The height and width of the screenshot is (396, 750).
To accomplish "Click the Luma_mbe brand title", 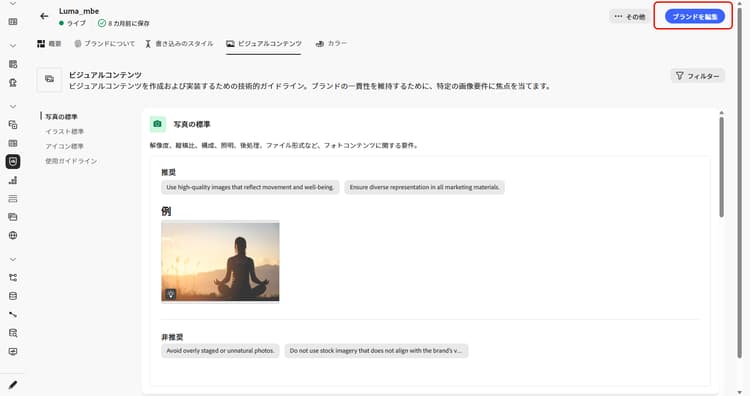I will pyautogui.click(x=79, y=11).
